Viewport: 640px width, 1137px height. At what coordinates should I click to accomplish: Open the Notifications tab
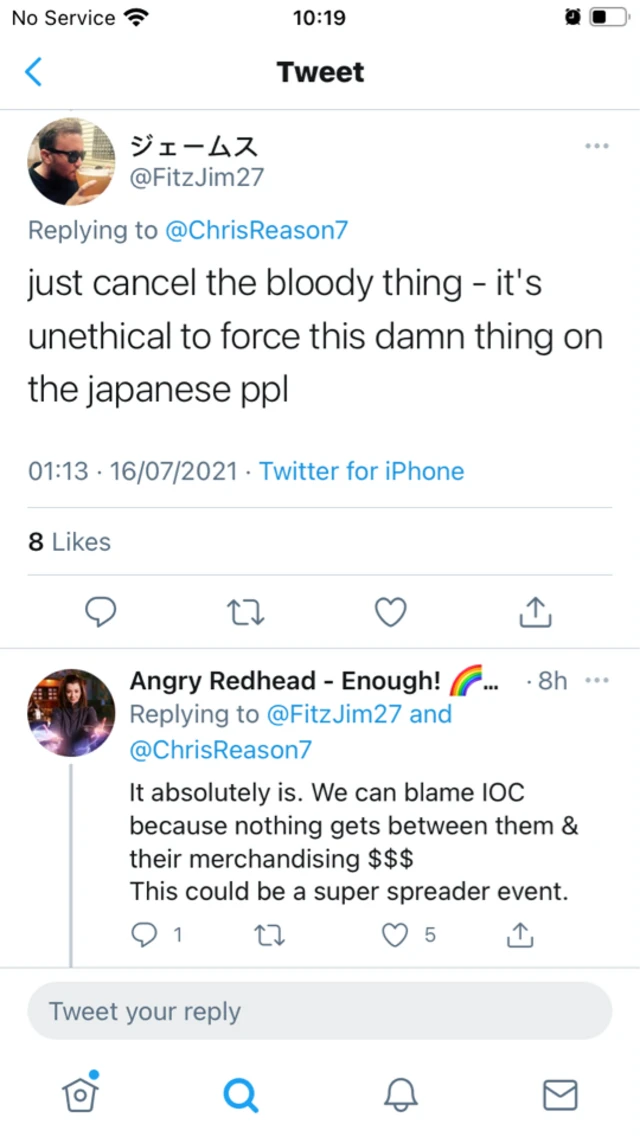(400, 1095)
